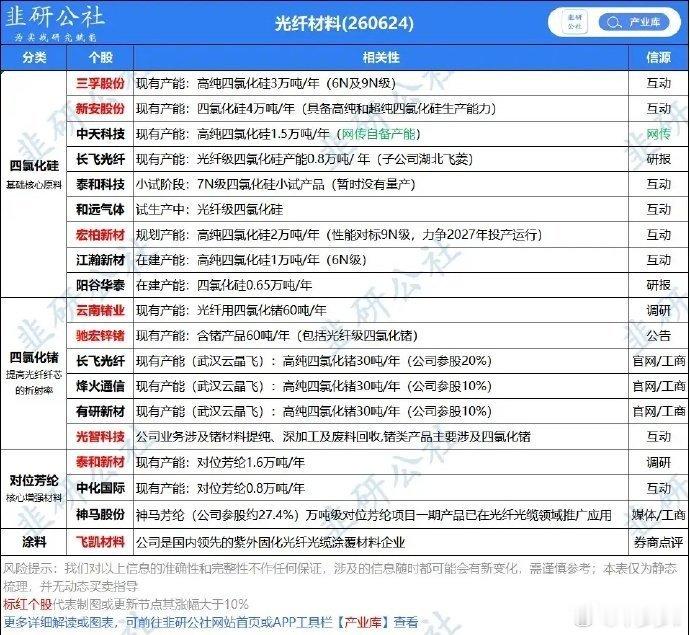690x635 pixels.
Task: Click the 四氯化锗 category cell
Action: (34, 373)
